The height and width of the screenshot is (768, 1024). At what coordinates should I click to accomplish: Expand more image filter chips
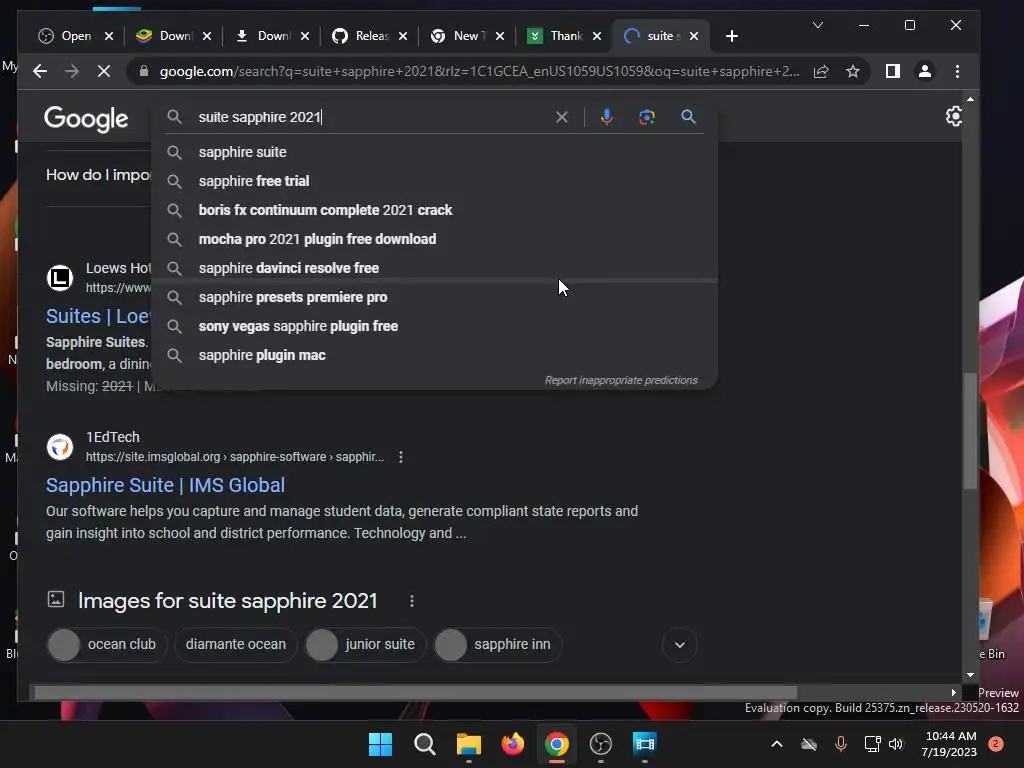point(680,645)
